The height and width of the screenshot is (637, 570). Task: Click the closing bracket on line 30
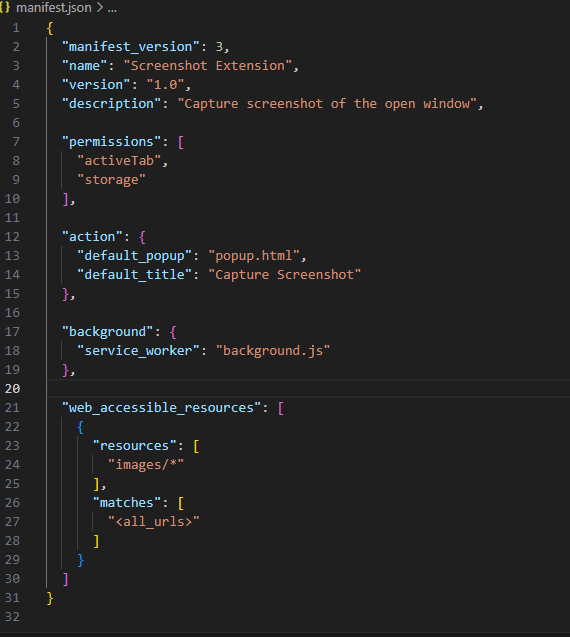tap(65, 579)
